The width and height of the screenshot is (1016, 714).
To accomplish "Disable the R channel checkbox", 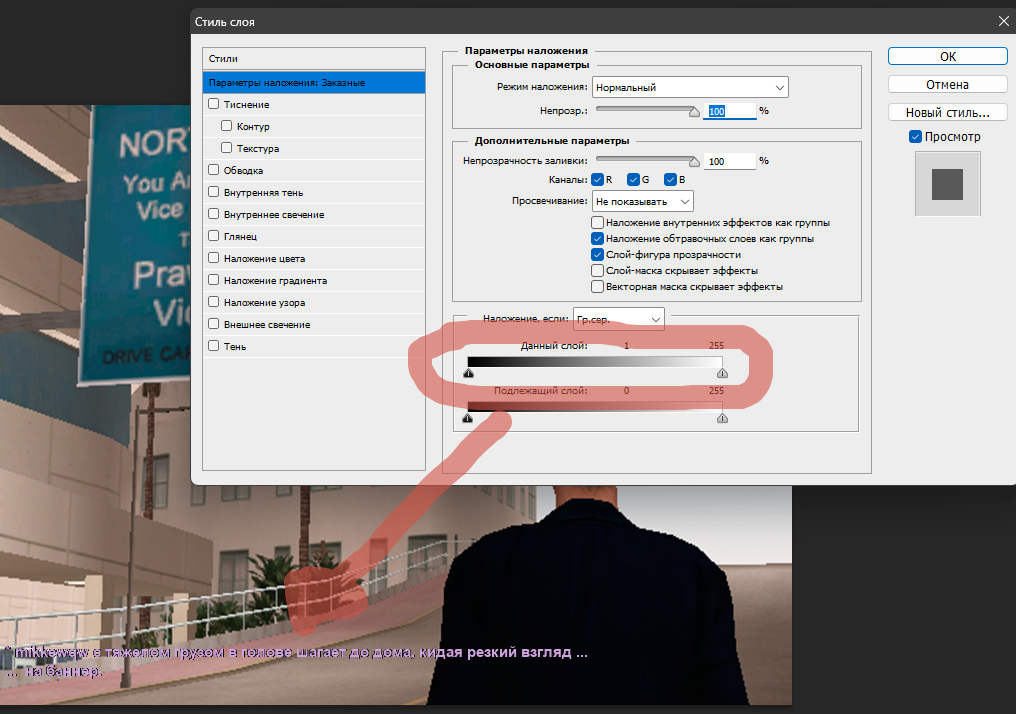I will tap(597, 179).
